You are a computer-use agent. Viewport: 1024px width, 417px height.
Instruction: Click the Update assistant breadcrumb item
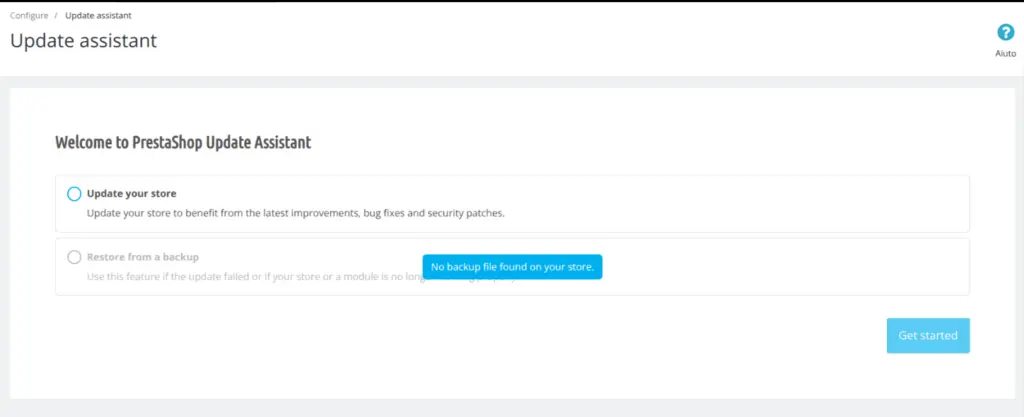[98, 16]
